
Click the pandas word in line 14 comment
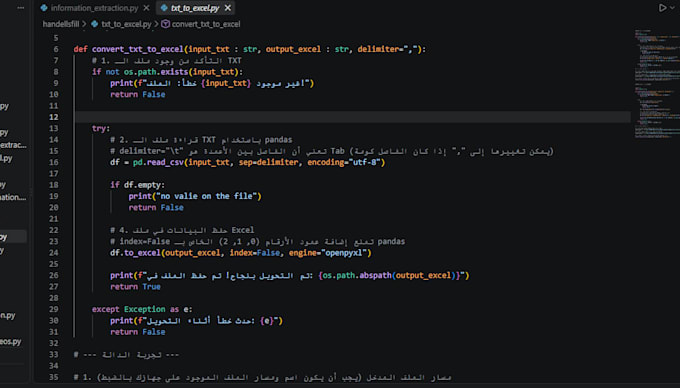(278, 140)
